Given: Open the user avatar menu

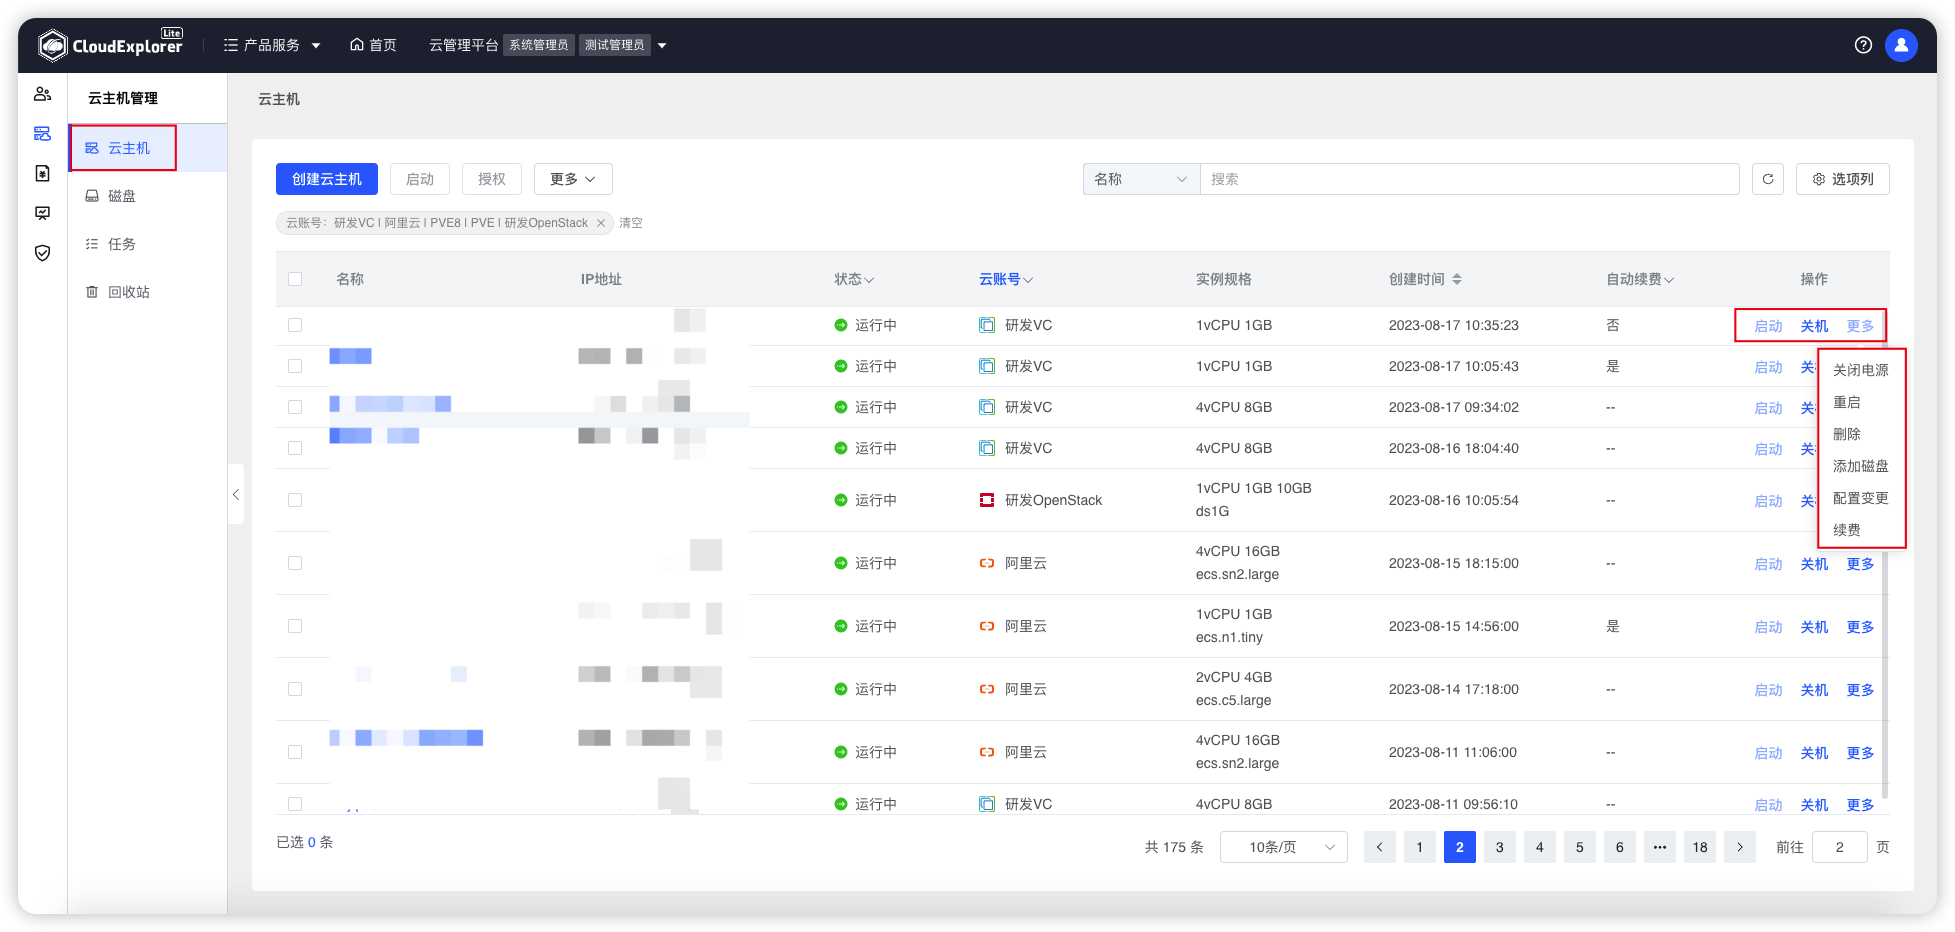Looking at the screenshot, I should click(x=1901, y=45).
